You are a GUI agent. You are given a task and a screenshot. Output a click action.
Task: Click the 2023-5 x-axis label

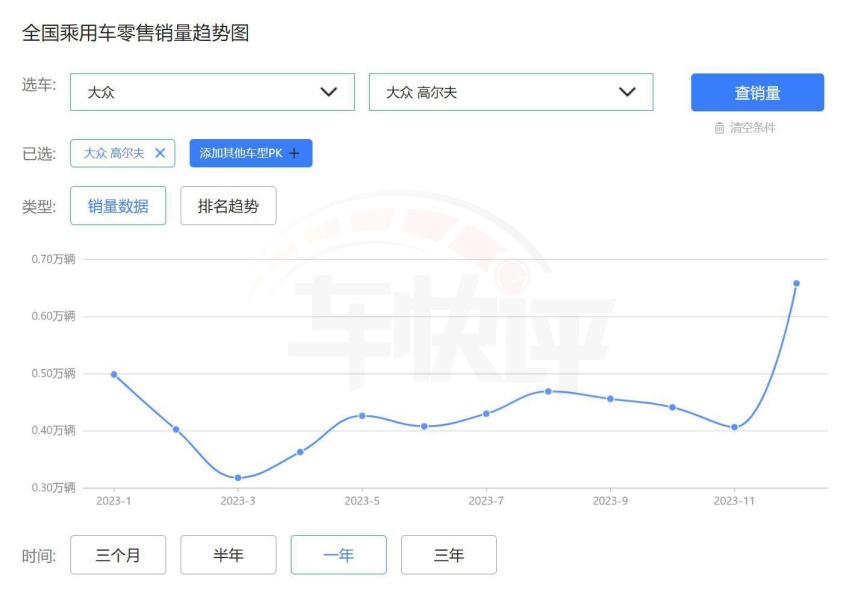pos(362,501)
